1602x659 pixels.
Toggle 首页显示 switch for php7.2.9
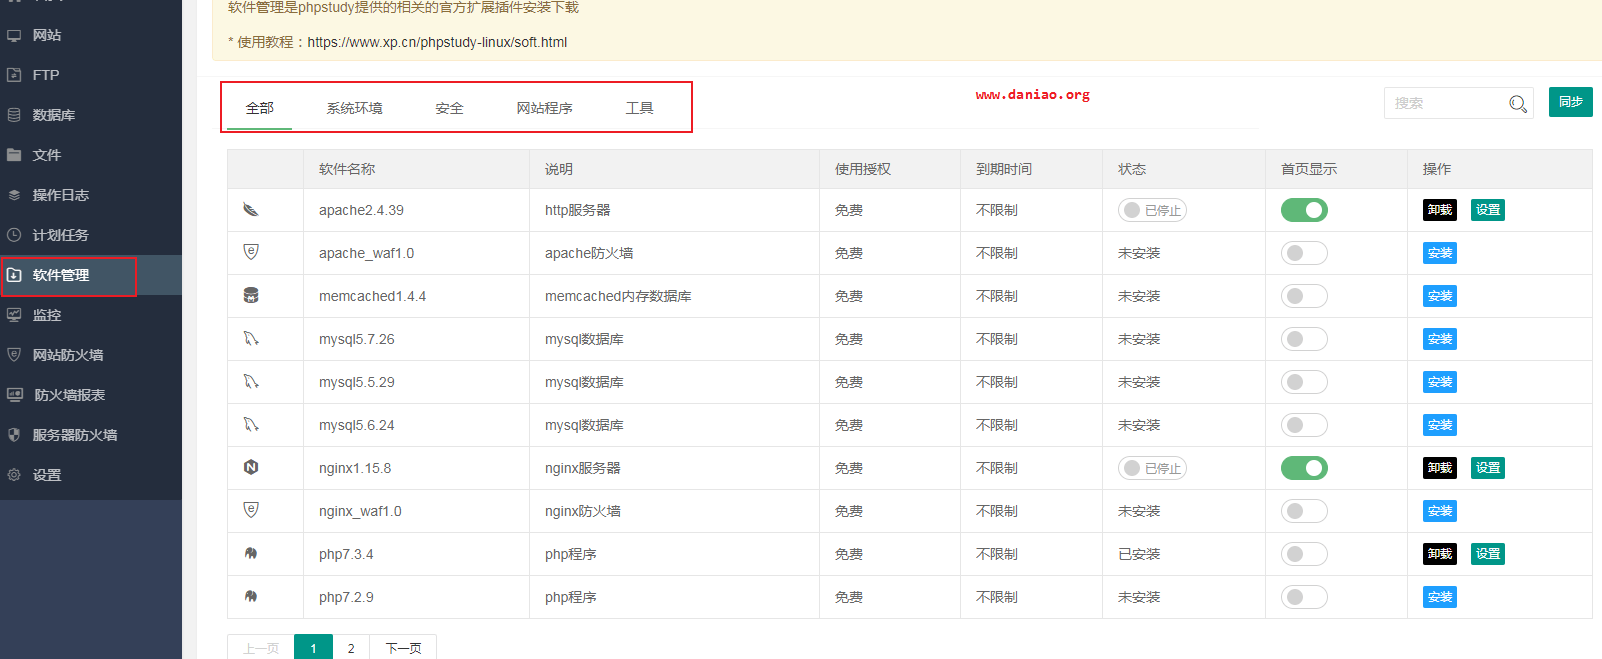pyautogui.click(x=1304, y=597)
